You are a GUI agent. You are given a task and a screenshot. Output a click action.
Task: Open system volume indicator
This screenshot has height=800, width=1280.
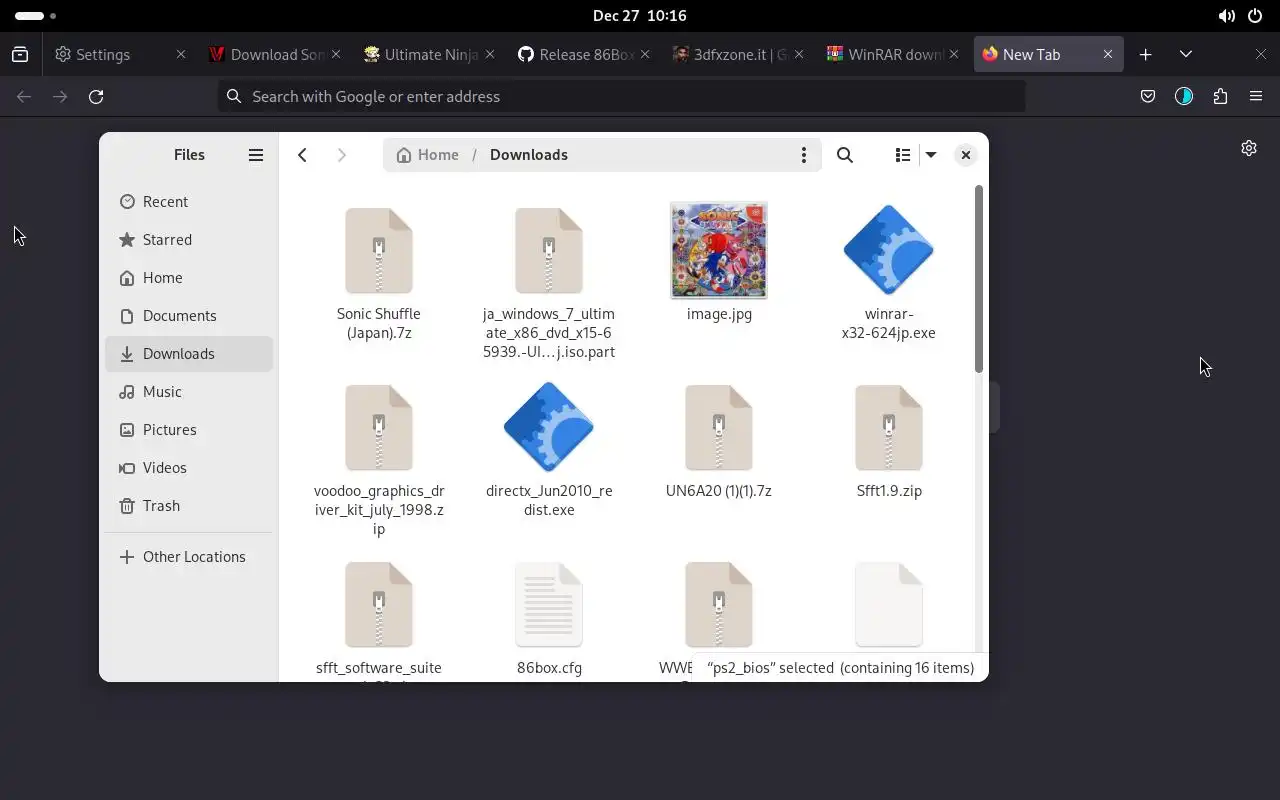1227,16
